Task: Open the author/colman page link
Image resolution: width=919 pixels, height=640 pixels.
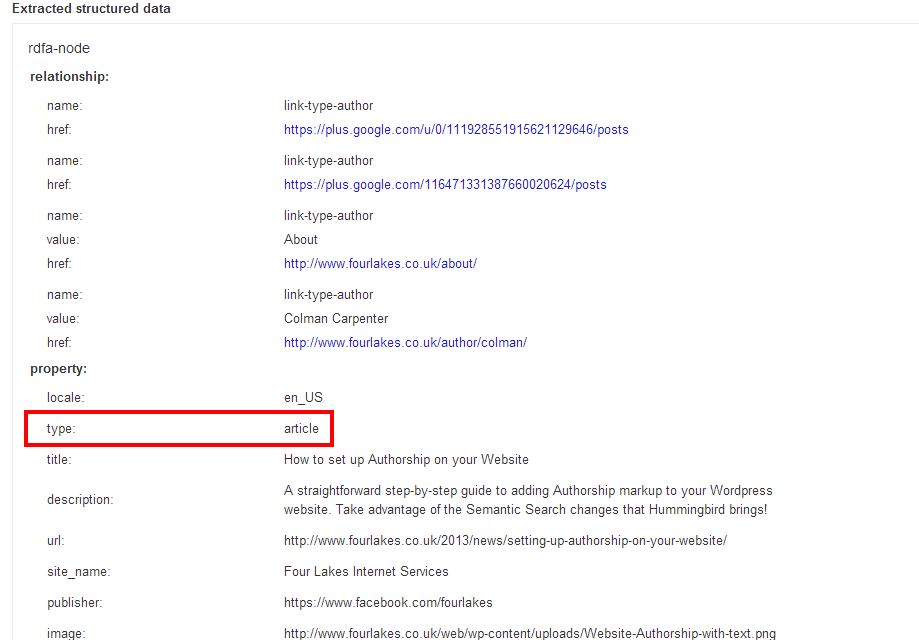Action: pyautogui.click(x=405, y=343)
